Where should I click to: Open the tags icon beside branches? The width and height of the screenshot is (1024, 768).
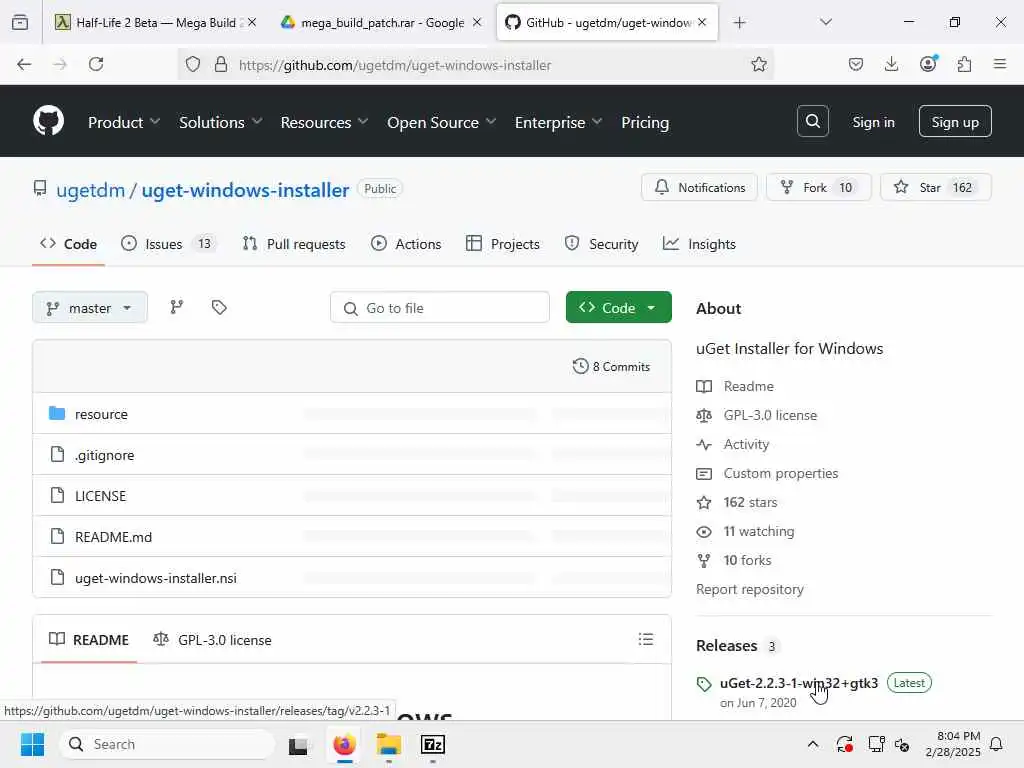click(219, 308)
